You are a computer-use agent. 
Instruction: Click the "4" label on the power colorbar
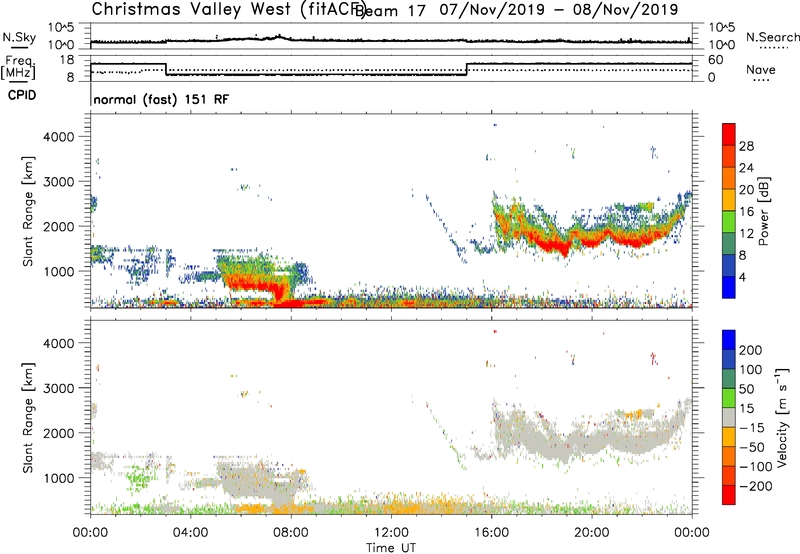coord(742,277)
